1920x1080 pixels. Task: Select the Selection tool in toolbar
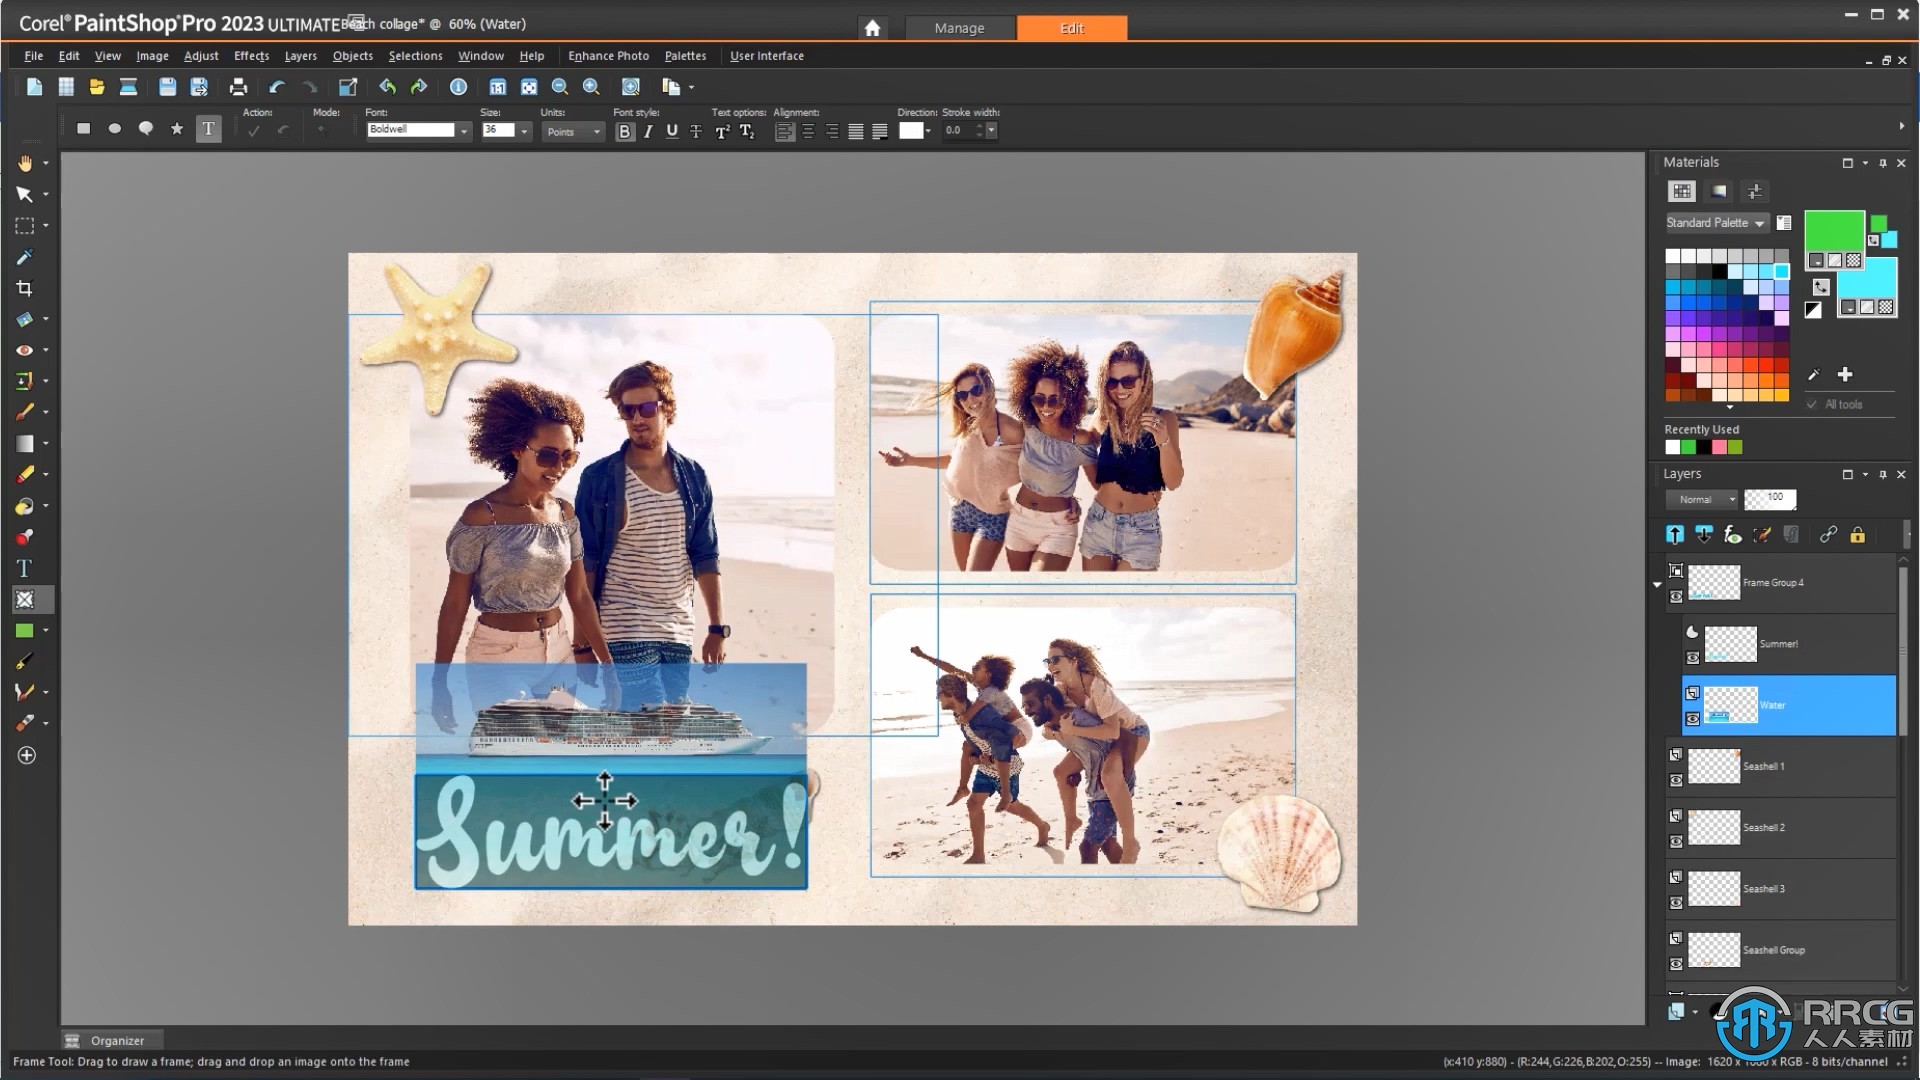[x=22, y=225]
